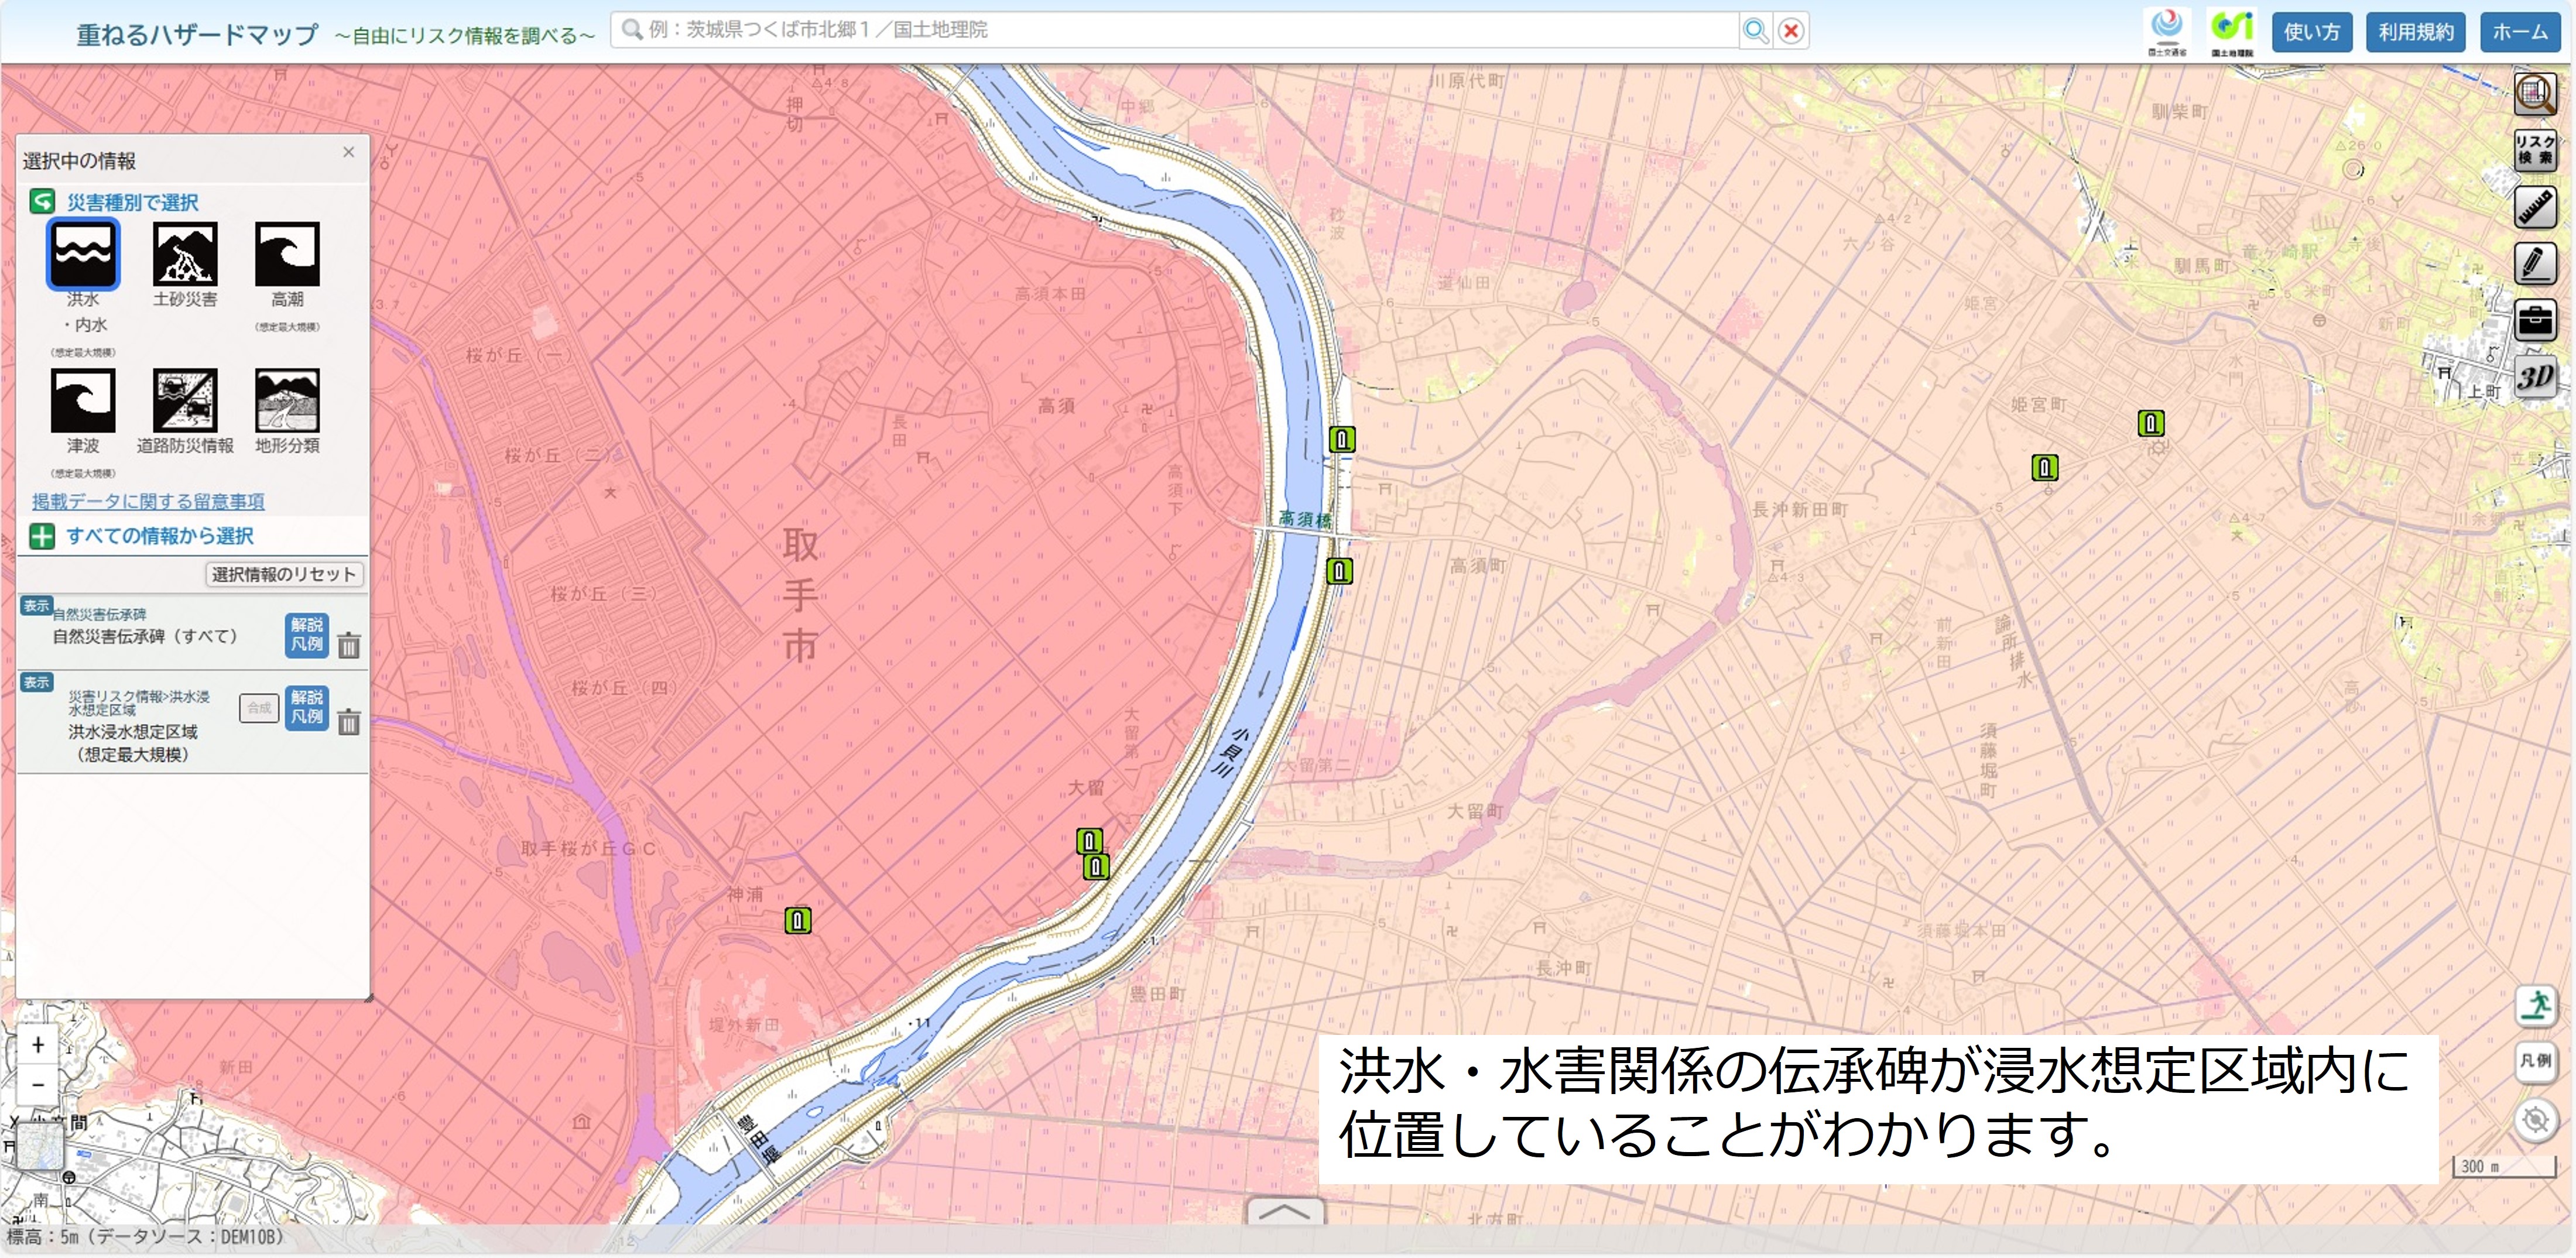The image size is (2576, 1258).
Task: Click the monument marker near 神浦
Action: [x=797, y=920]
